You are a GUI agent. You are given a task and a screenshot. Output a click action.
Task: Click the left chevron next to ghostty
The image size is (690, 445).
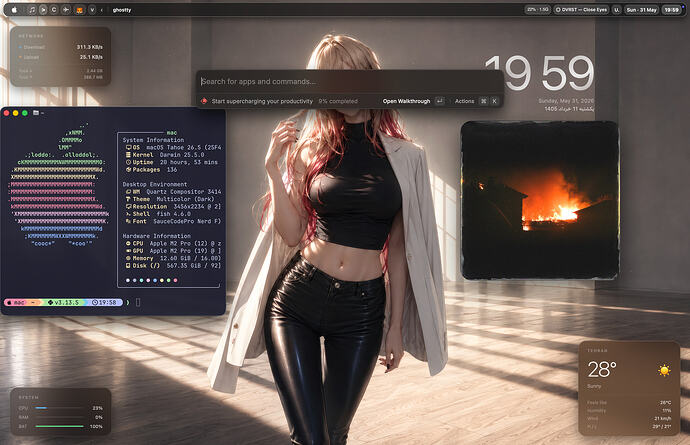(102, 10)
